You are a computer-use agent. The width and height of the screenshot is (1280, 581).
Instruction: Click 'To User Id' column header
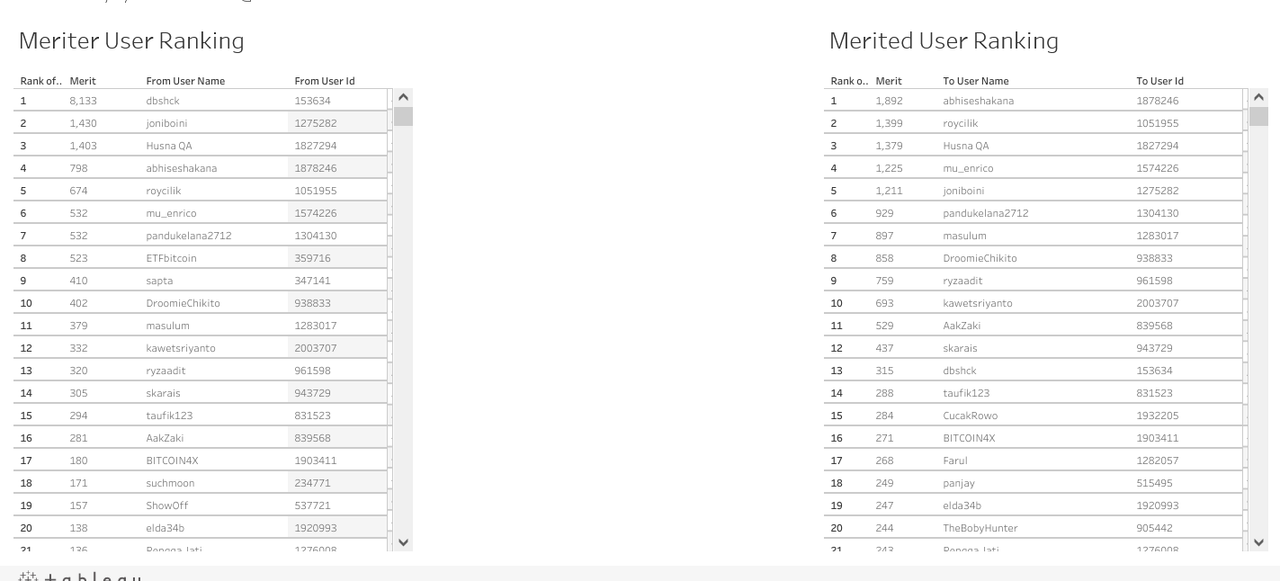click(x=1159, y=81)
